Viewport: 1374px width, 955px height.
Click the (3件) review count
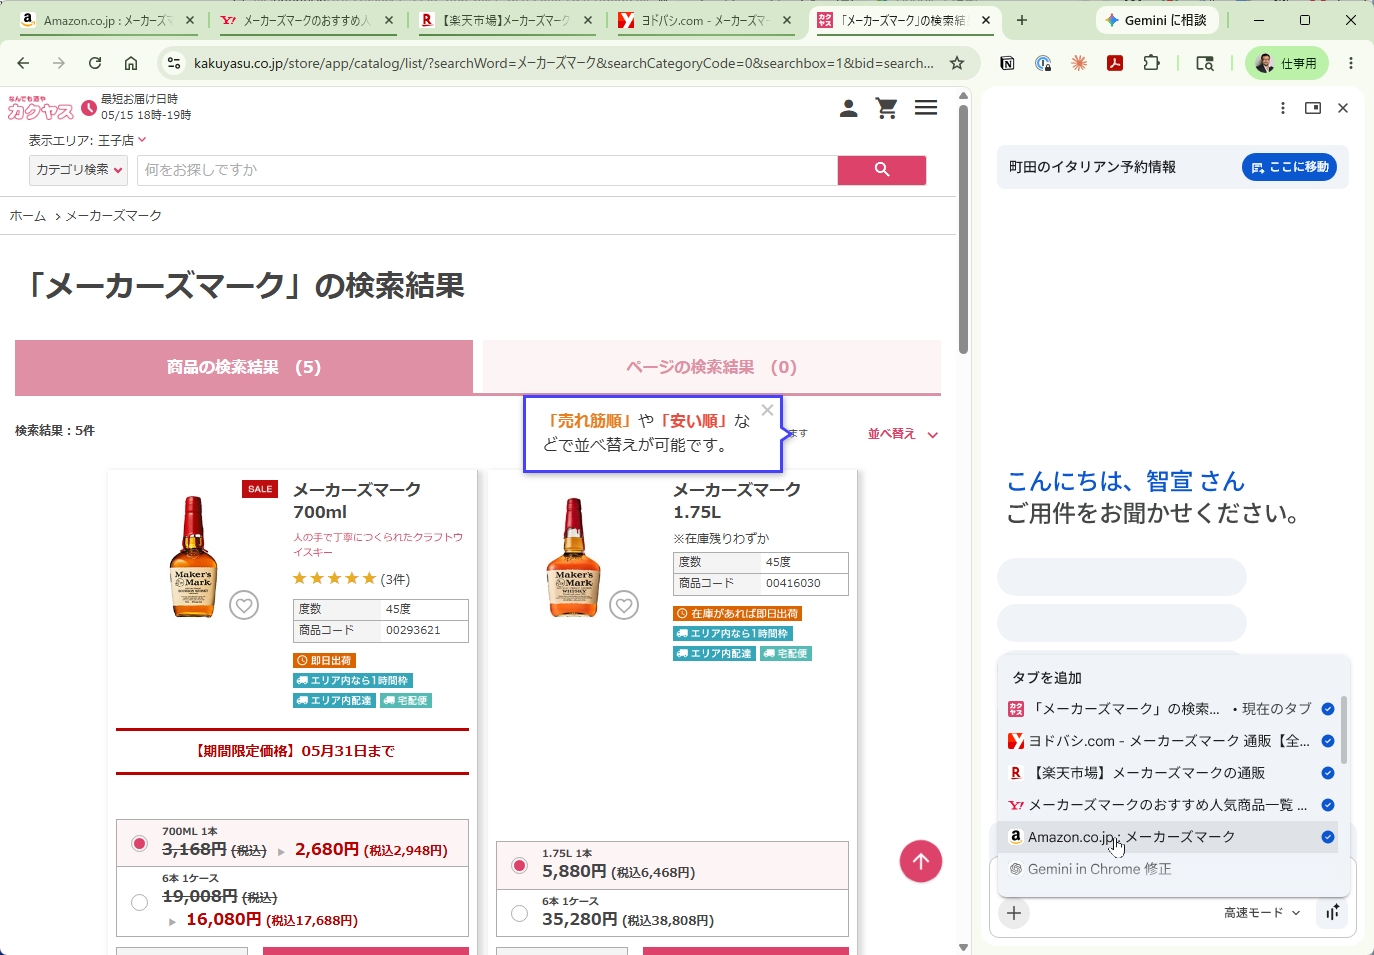[x=395, y=579]
